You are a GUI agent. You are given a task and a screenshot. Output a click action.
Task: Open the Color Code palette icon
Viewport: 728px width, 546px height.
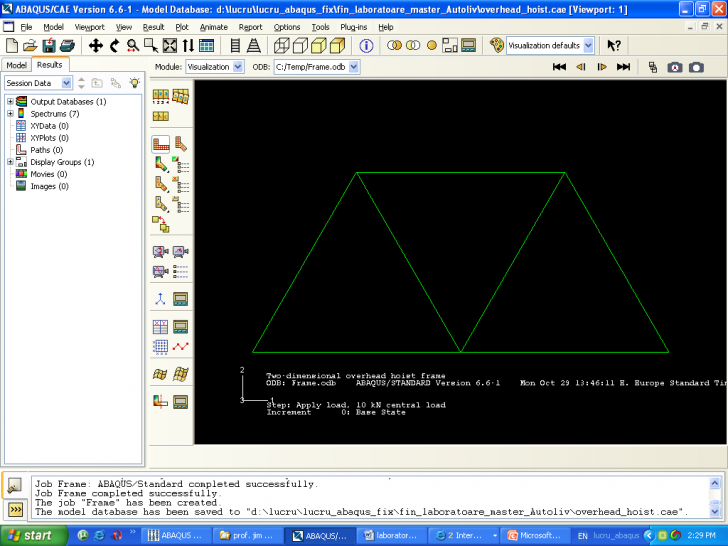tap(497, 45)
